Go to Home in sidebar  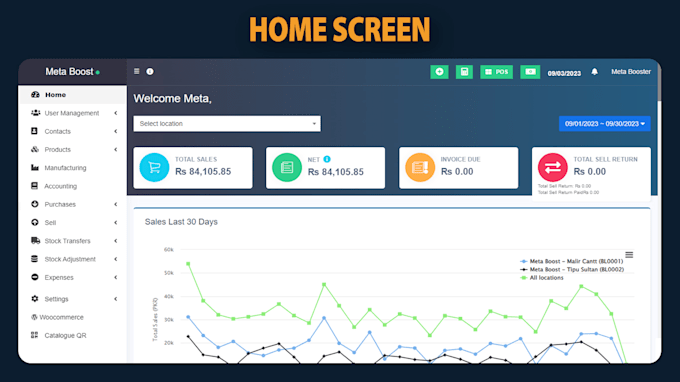(x=73, y=95)
